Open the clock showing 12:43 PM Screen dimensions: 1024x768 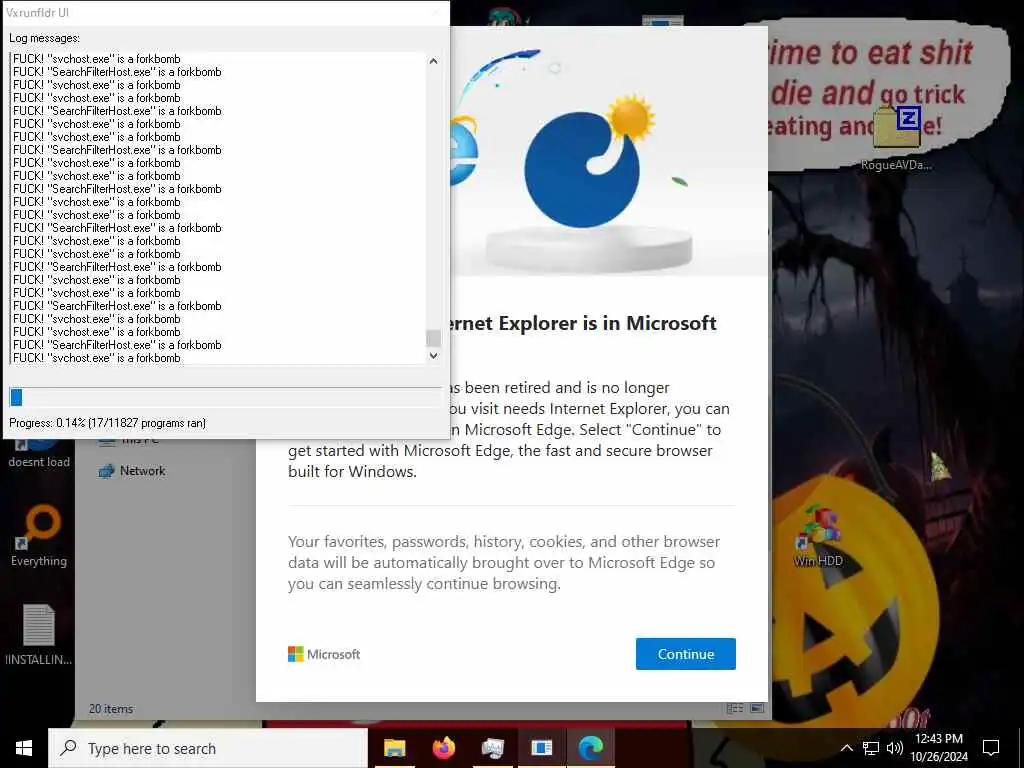pos(938,739)
